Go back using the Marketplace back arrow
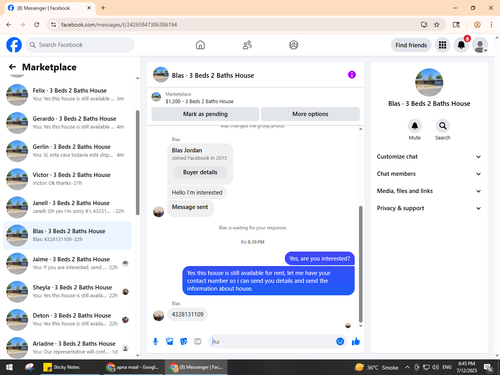Viewport: 500px width, 375px height. (13, 67)
